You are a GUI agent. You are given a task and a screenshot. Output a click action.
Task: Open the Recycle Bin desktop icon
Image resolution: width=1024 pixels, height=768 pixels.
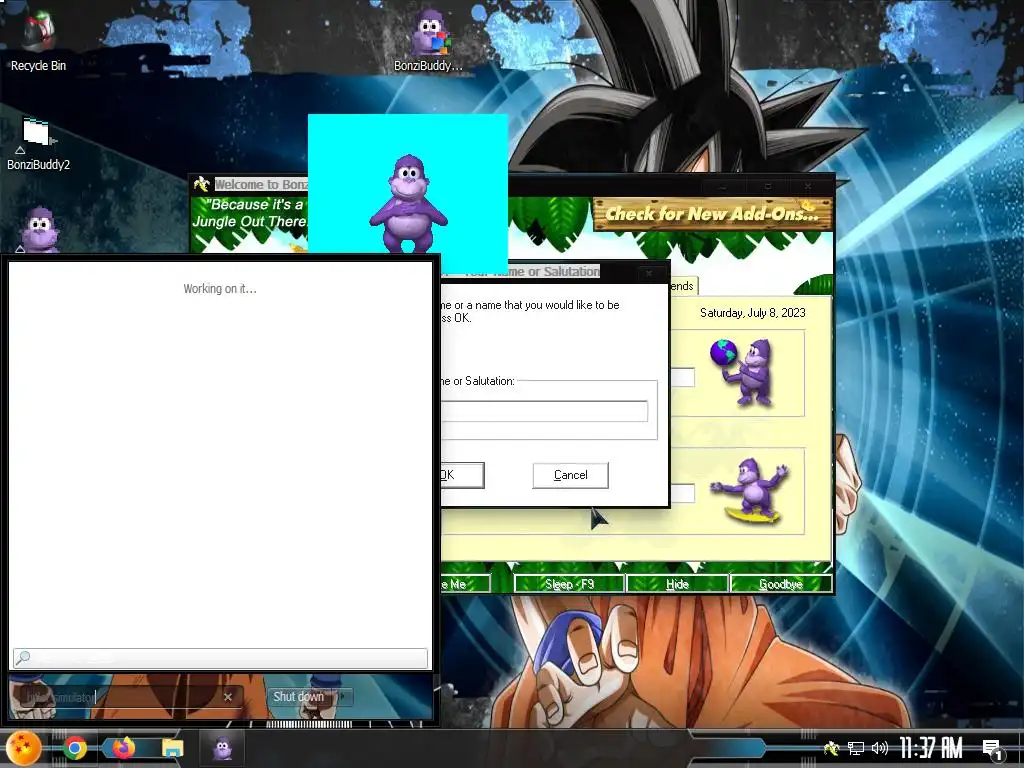point(38,40)
